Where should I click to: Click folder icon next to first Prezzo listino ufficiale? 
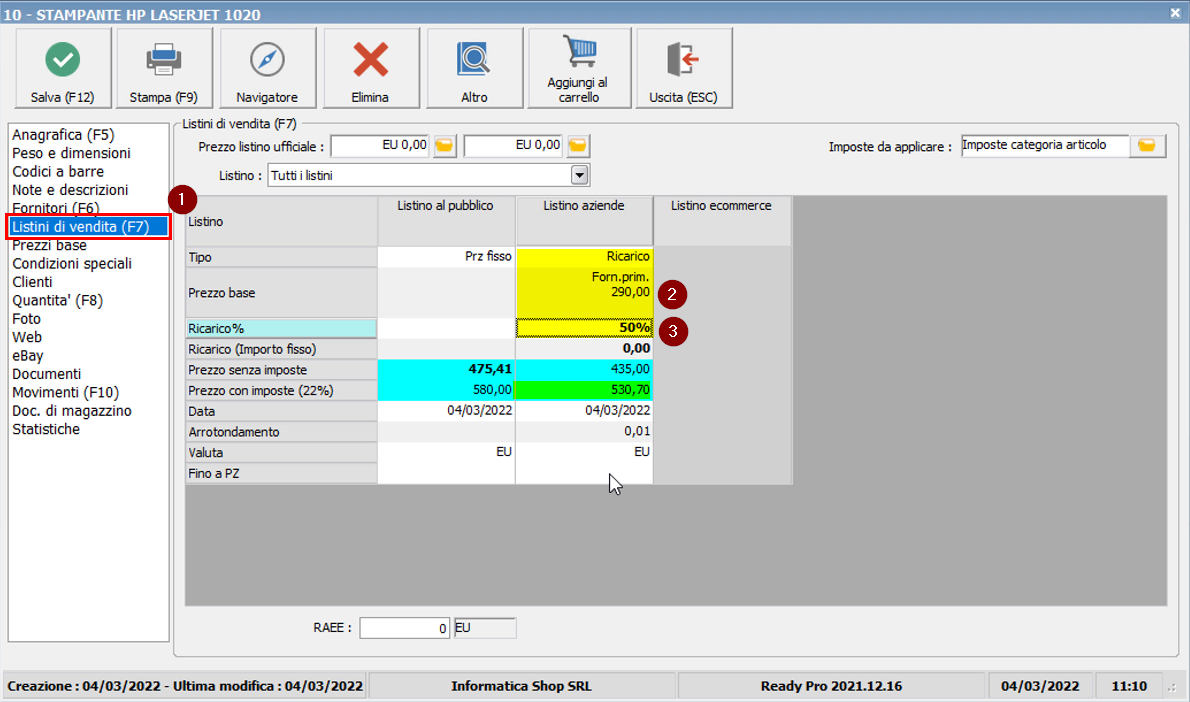[445, 145]
